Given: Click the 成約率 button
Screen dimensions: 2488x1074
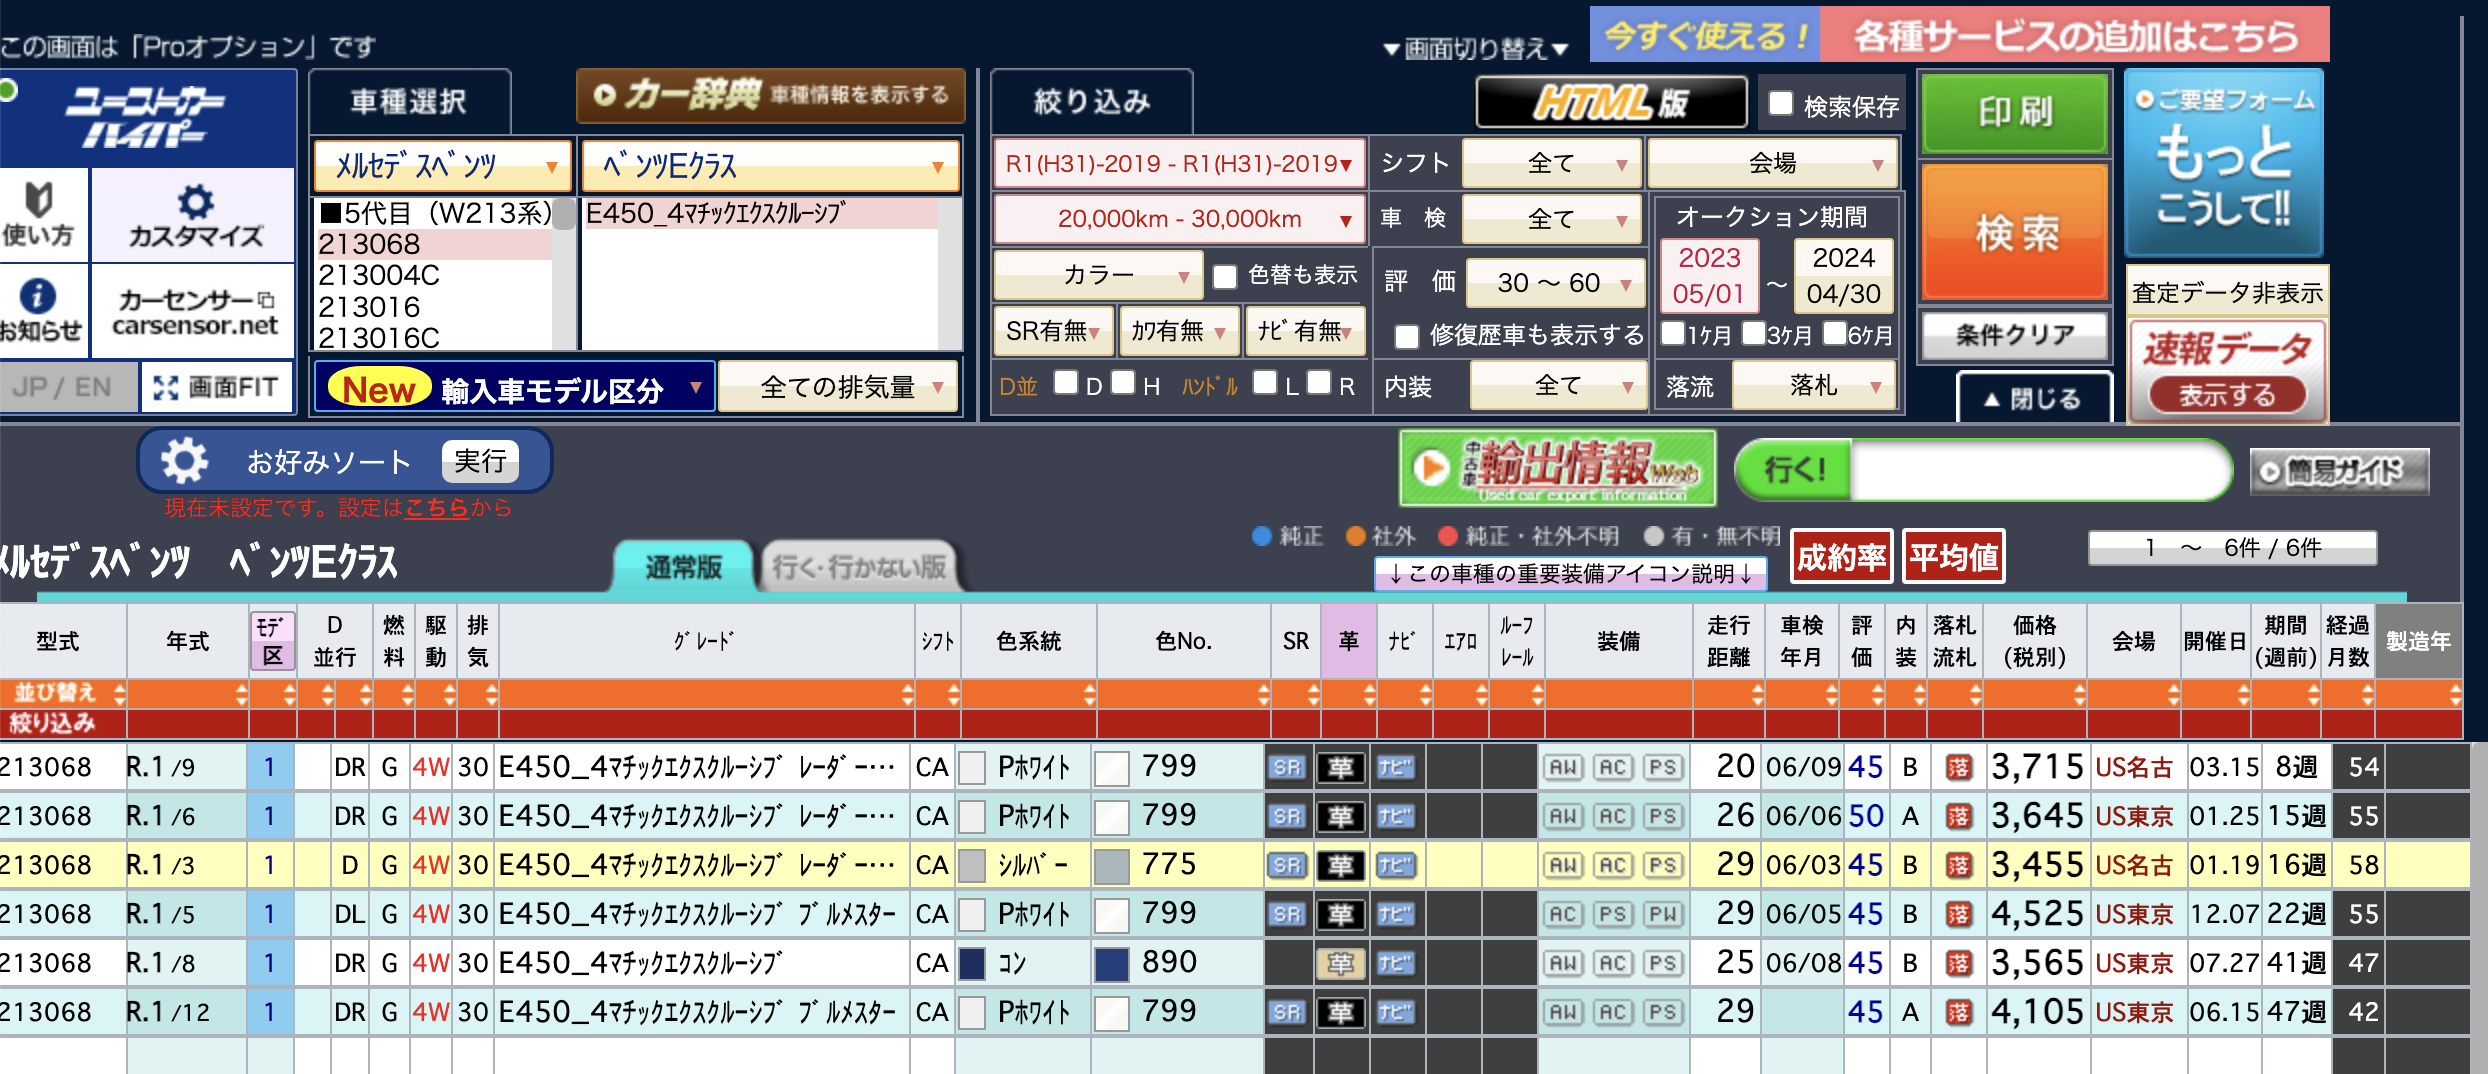Looking at the screenshot, I should pyautogui.click(x=1841, y=557).
